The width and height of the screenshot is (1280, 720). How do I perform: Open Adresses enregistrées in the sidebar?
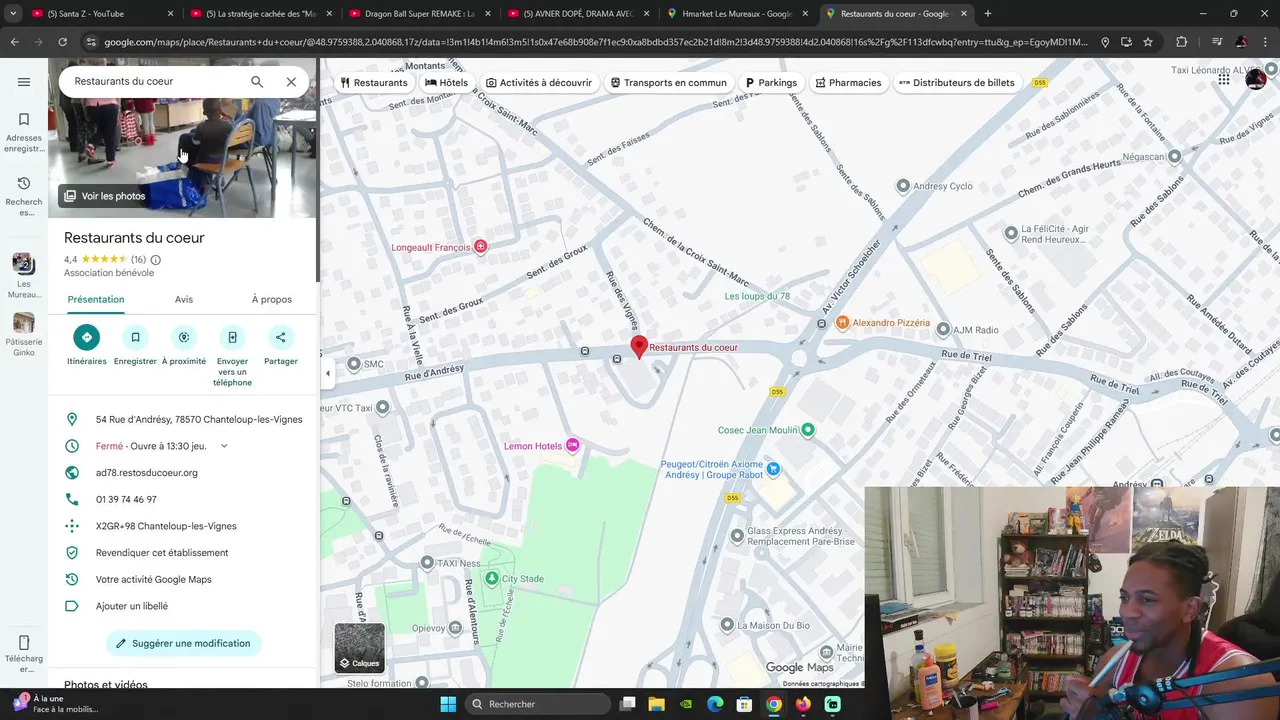(x=24, y=132)
